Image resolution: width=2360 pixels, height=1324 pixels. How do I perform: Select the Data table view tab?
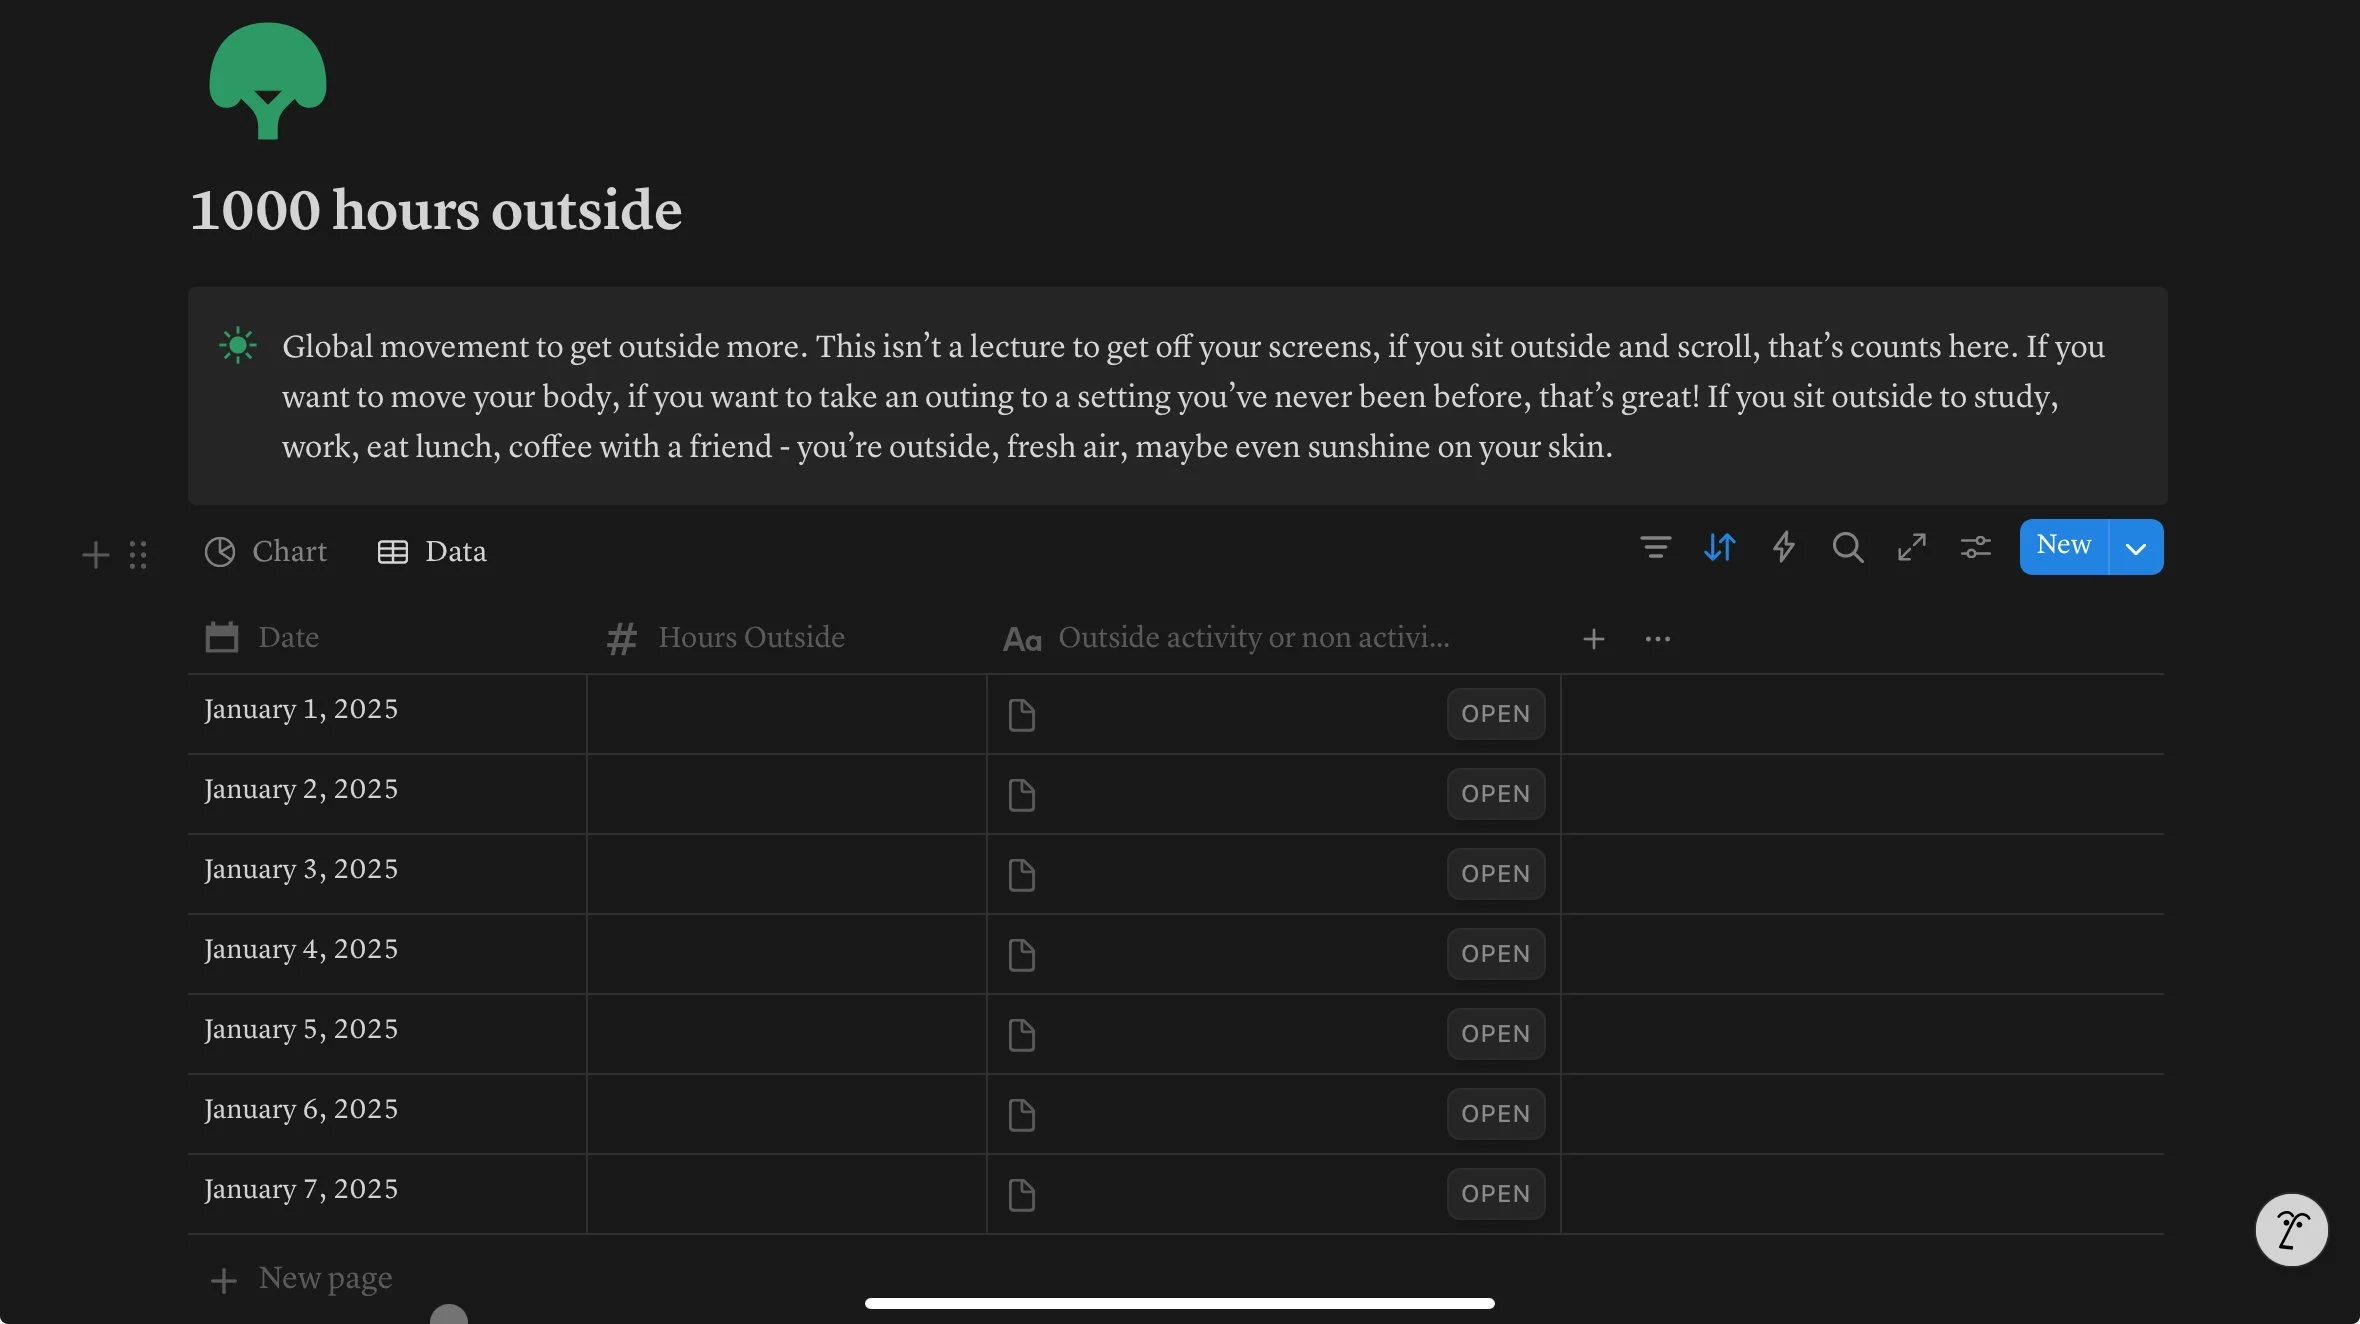432,552
